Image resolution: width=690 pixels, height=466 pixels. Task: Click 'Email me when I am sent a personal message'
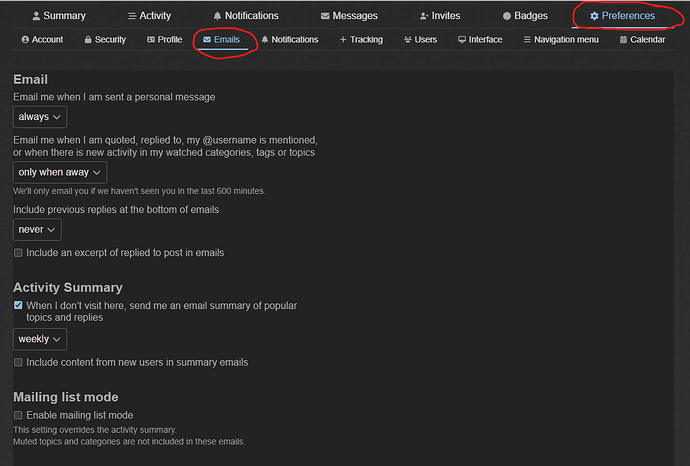[114, 97]
